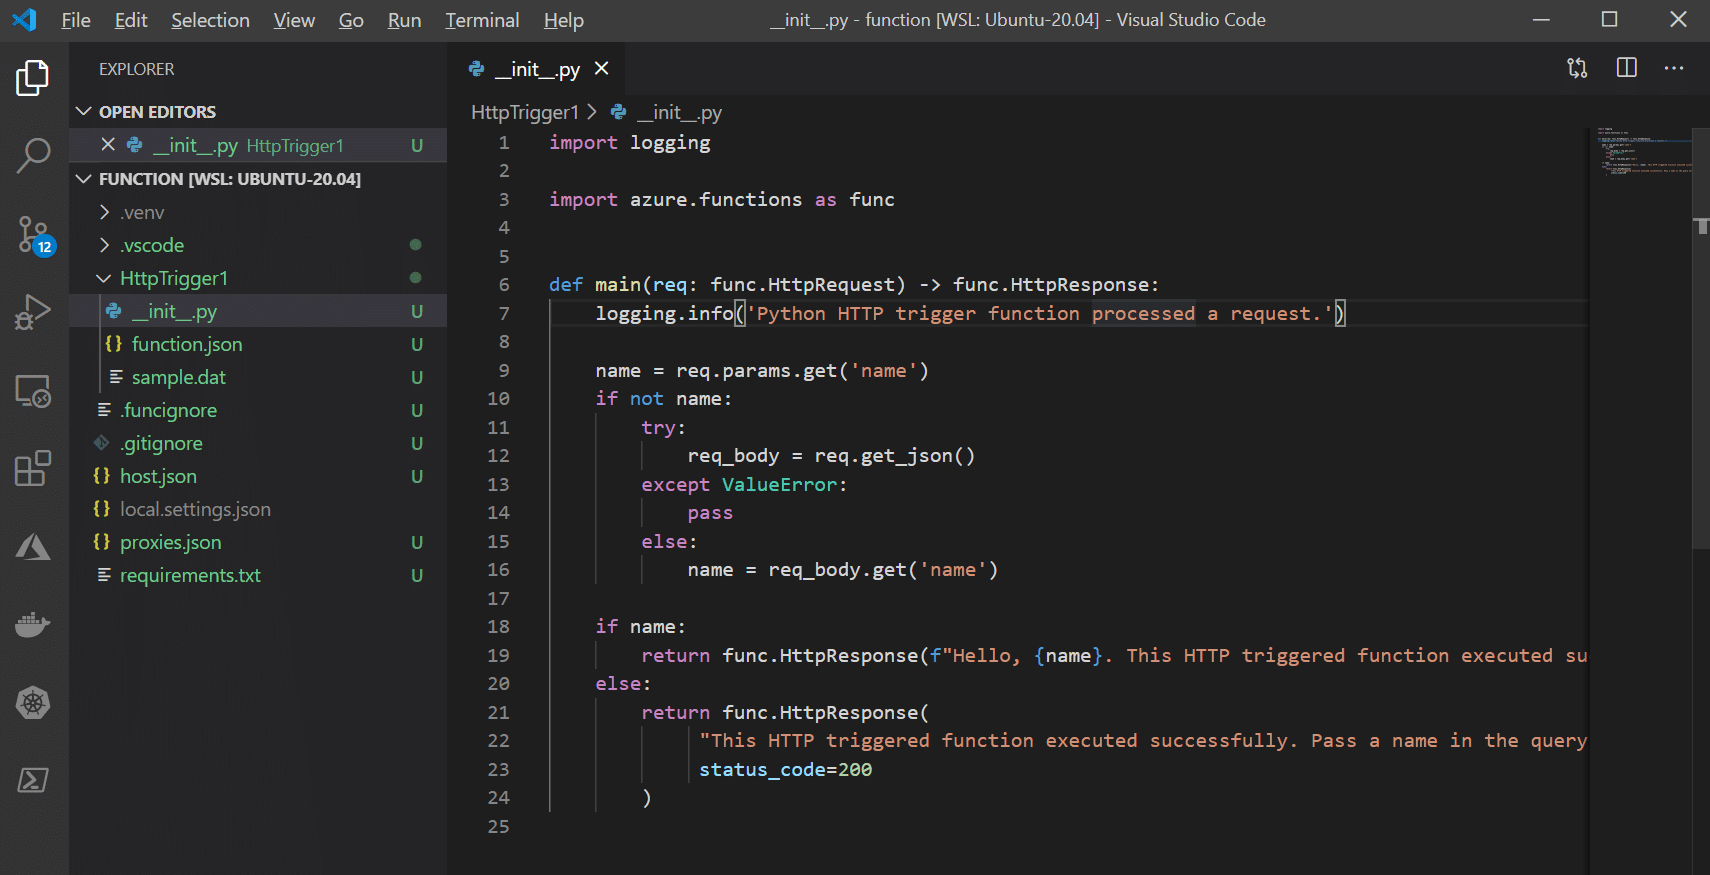The width and height of the screenshot is (1710, 875).
Task: Open the Selection menu
Action: tap(210, 20)
